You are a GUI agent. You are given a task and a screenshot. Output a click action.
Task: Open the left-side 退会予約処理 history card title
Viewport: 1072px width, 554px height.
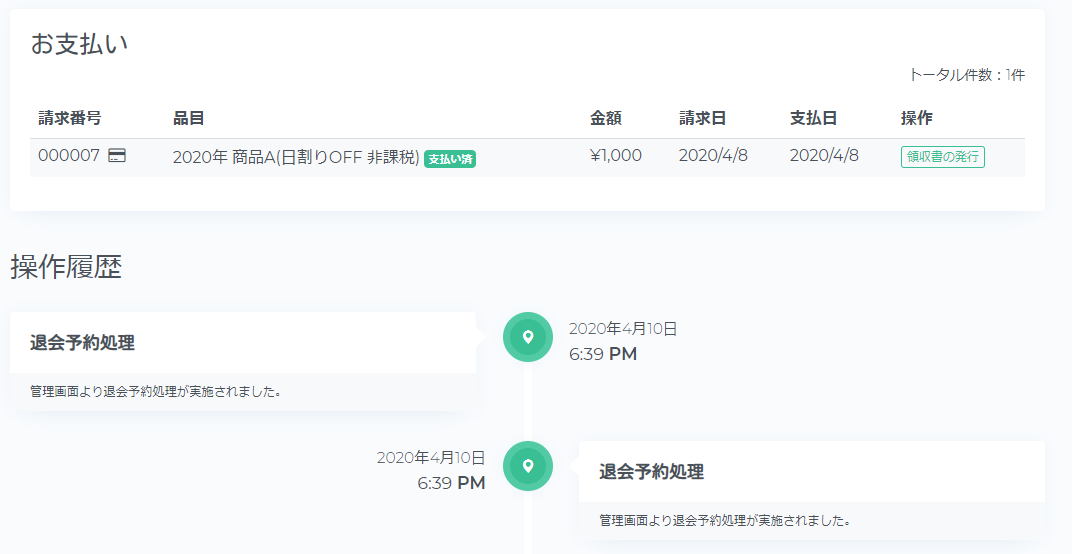click(83, 343)
